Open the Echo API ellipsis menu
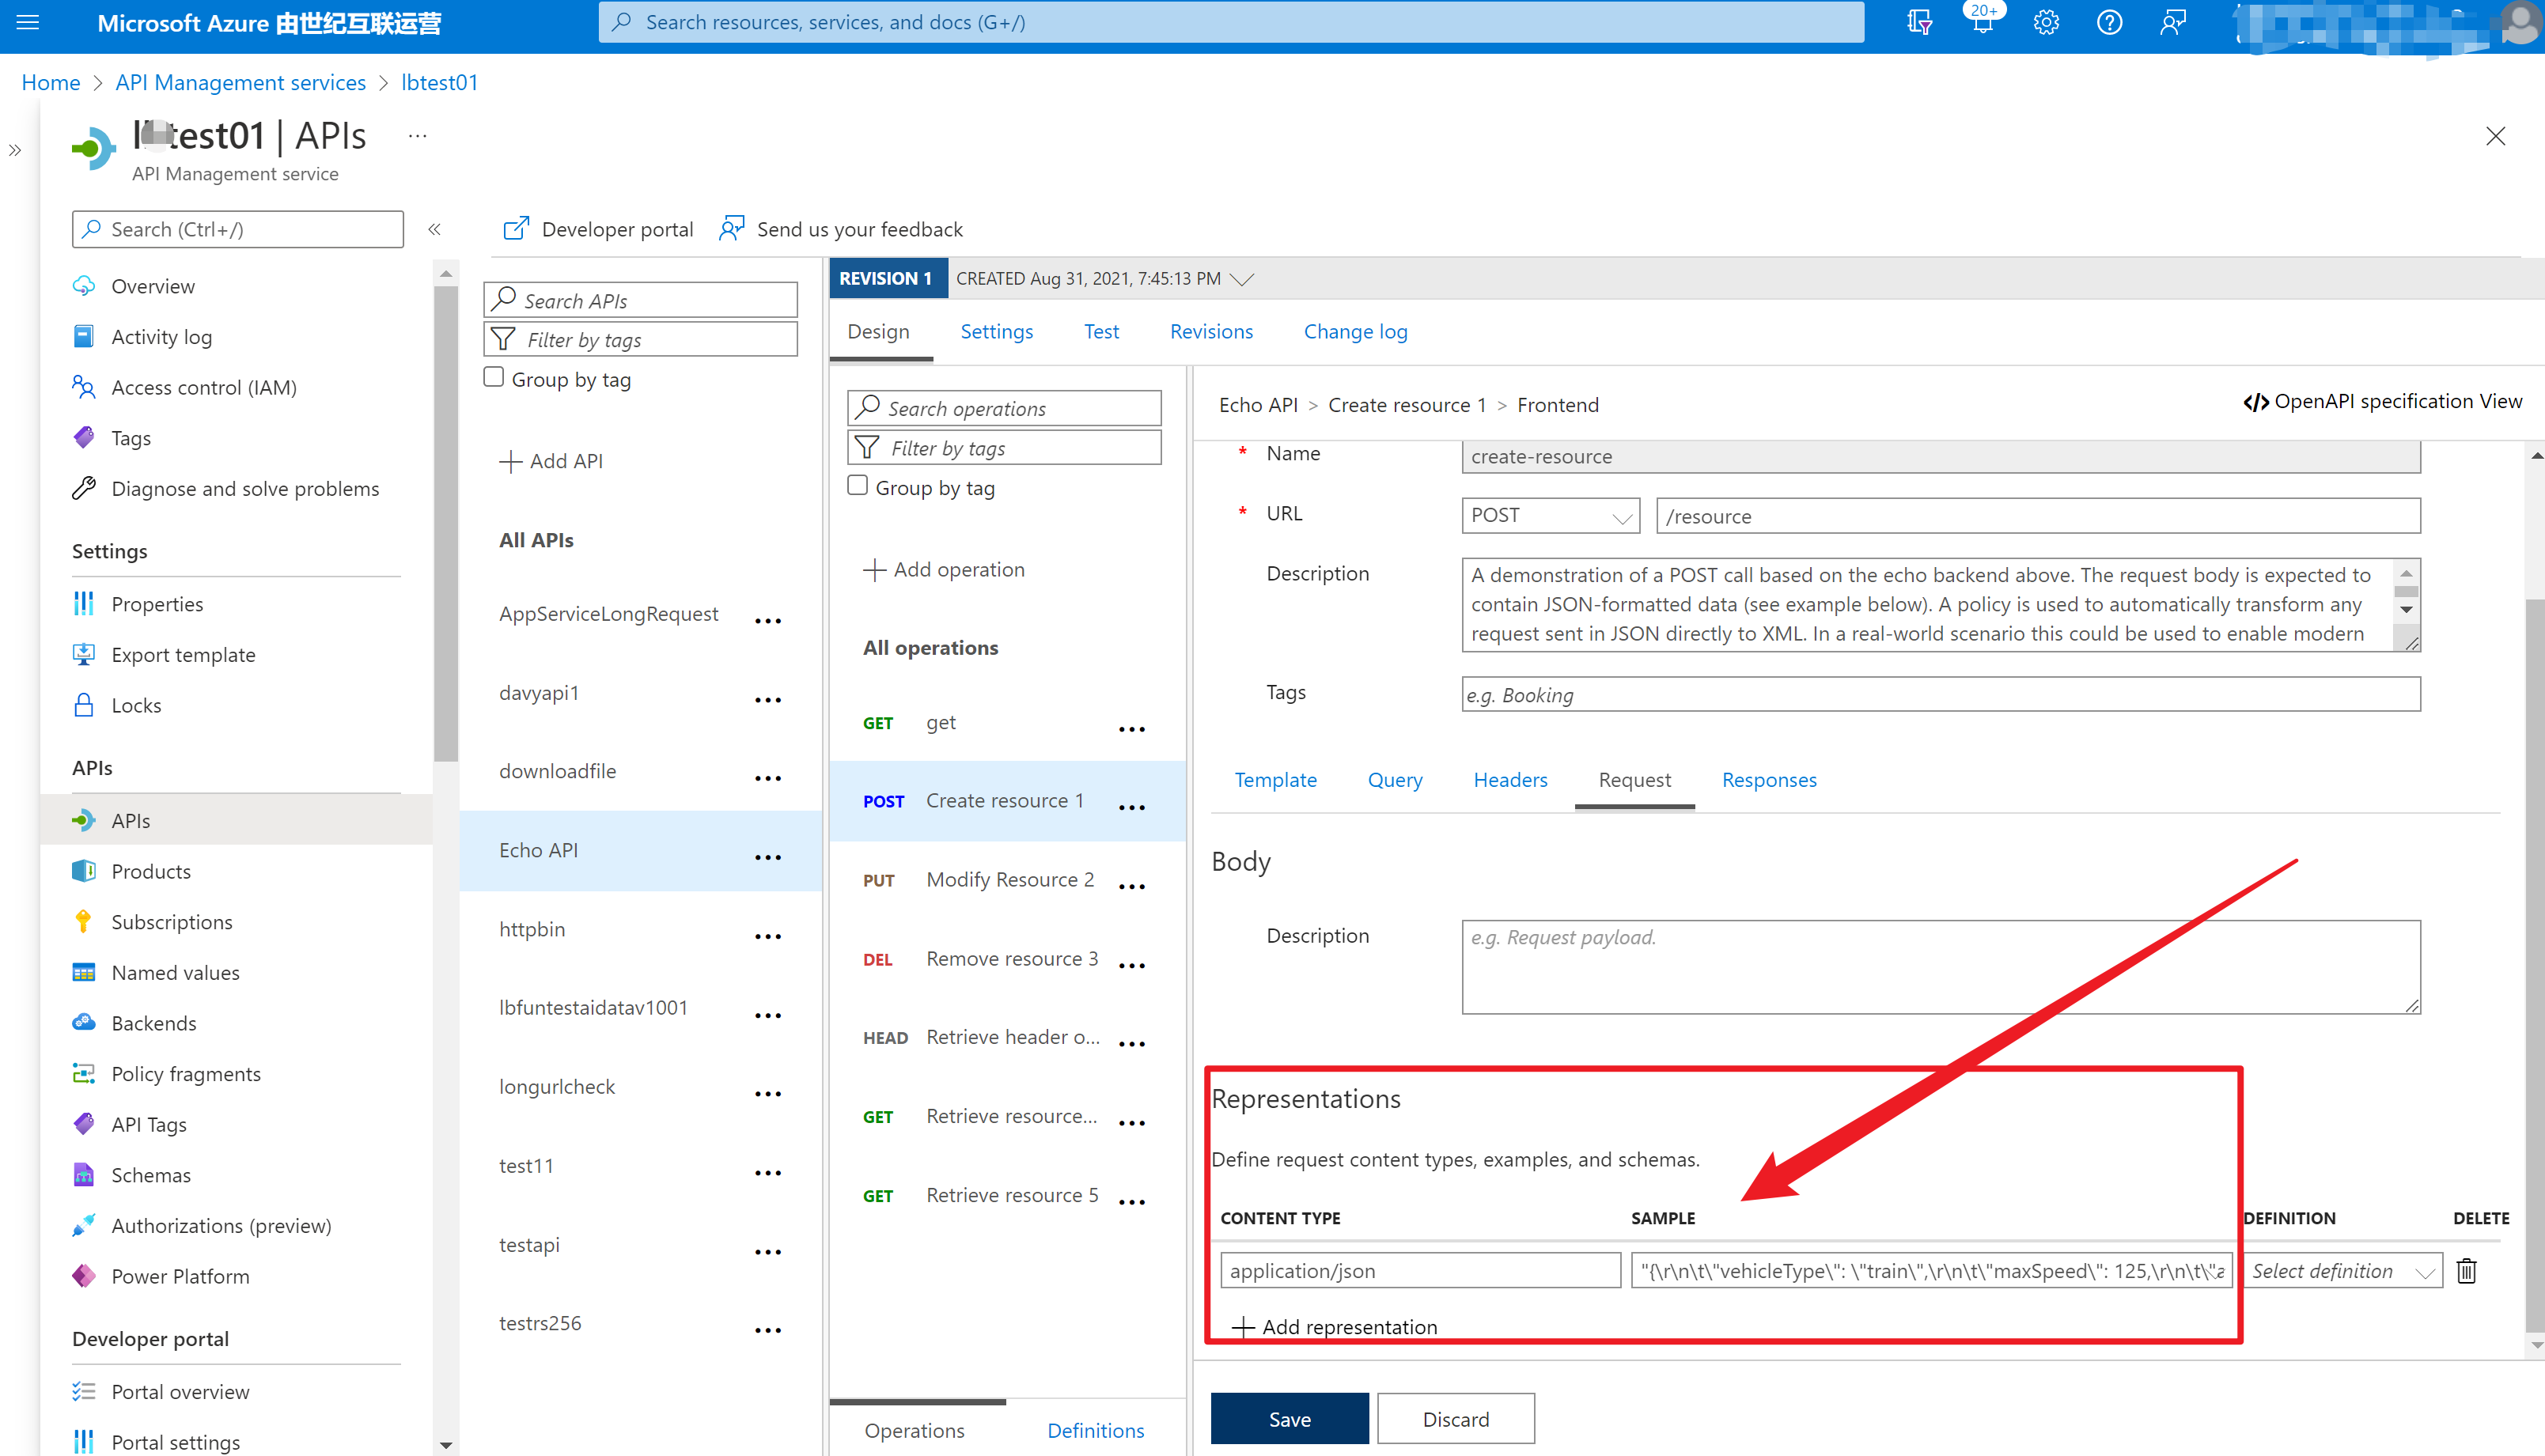This screenshot has height=1456, width=2545. [x=768, y=857]
